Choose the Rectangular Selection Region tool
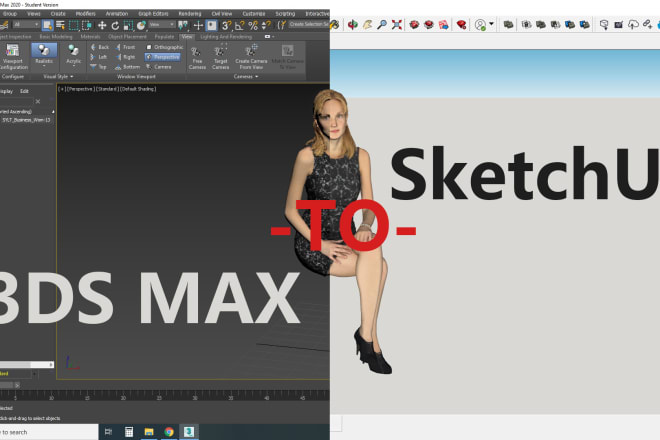Screen dimensions: 660x440 tap(74, 26)
